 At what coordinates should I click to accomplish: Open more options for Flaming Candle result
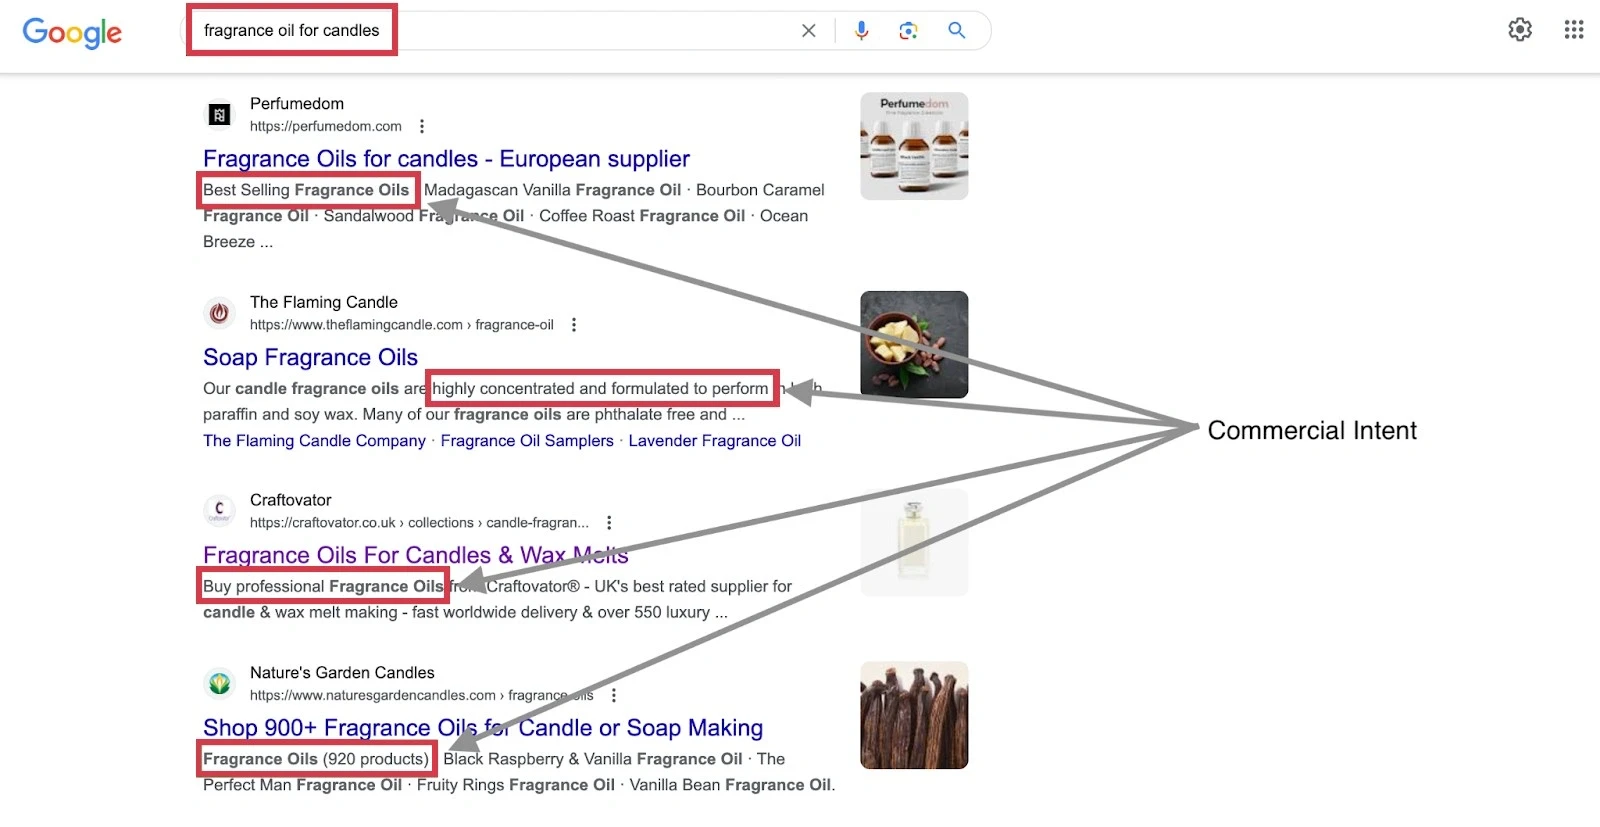point(574,325)
